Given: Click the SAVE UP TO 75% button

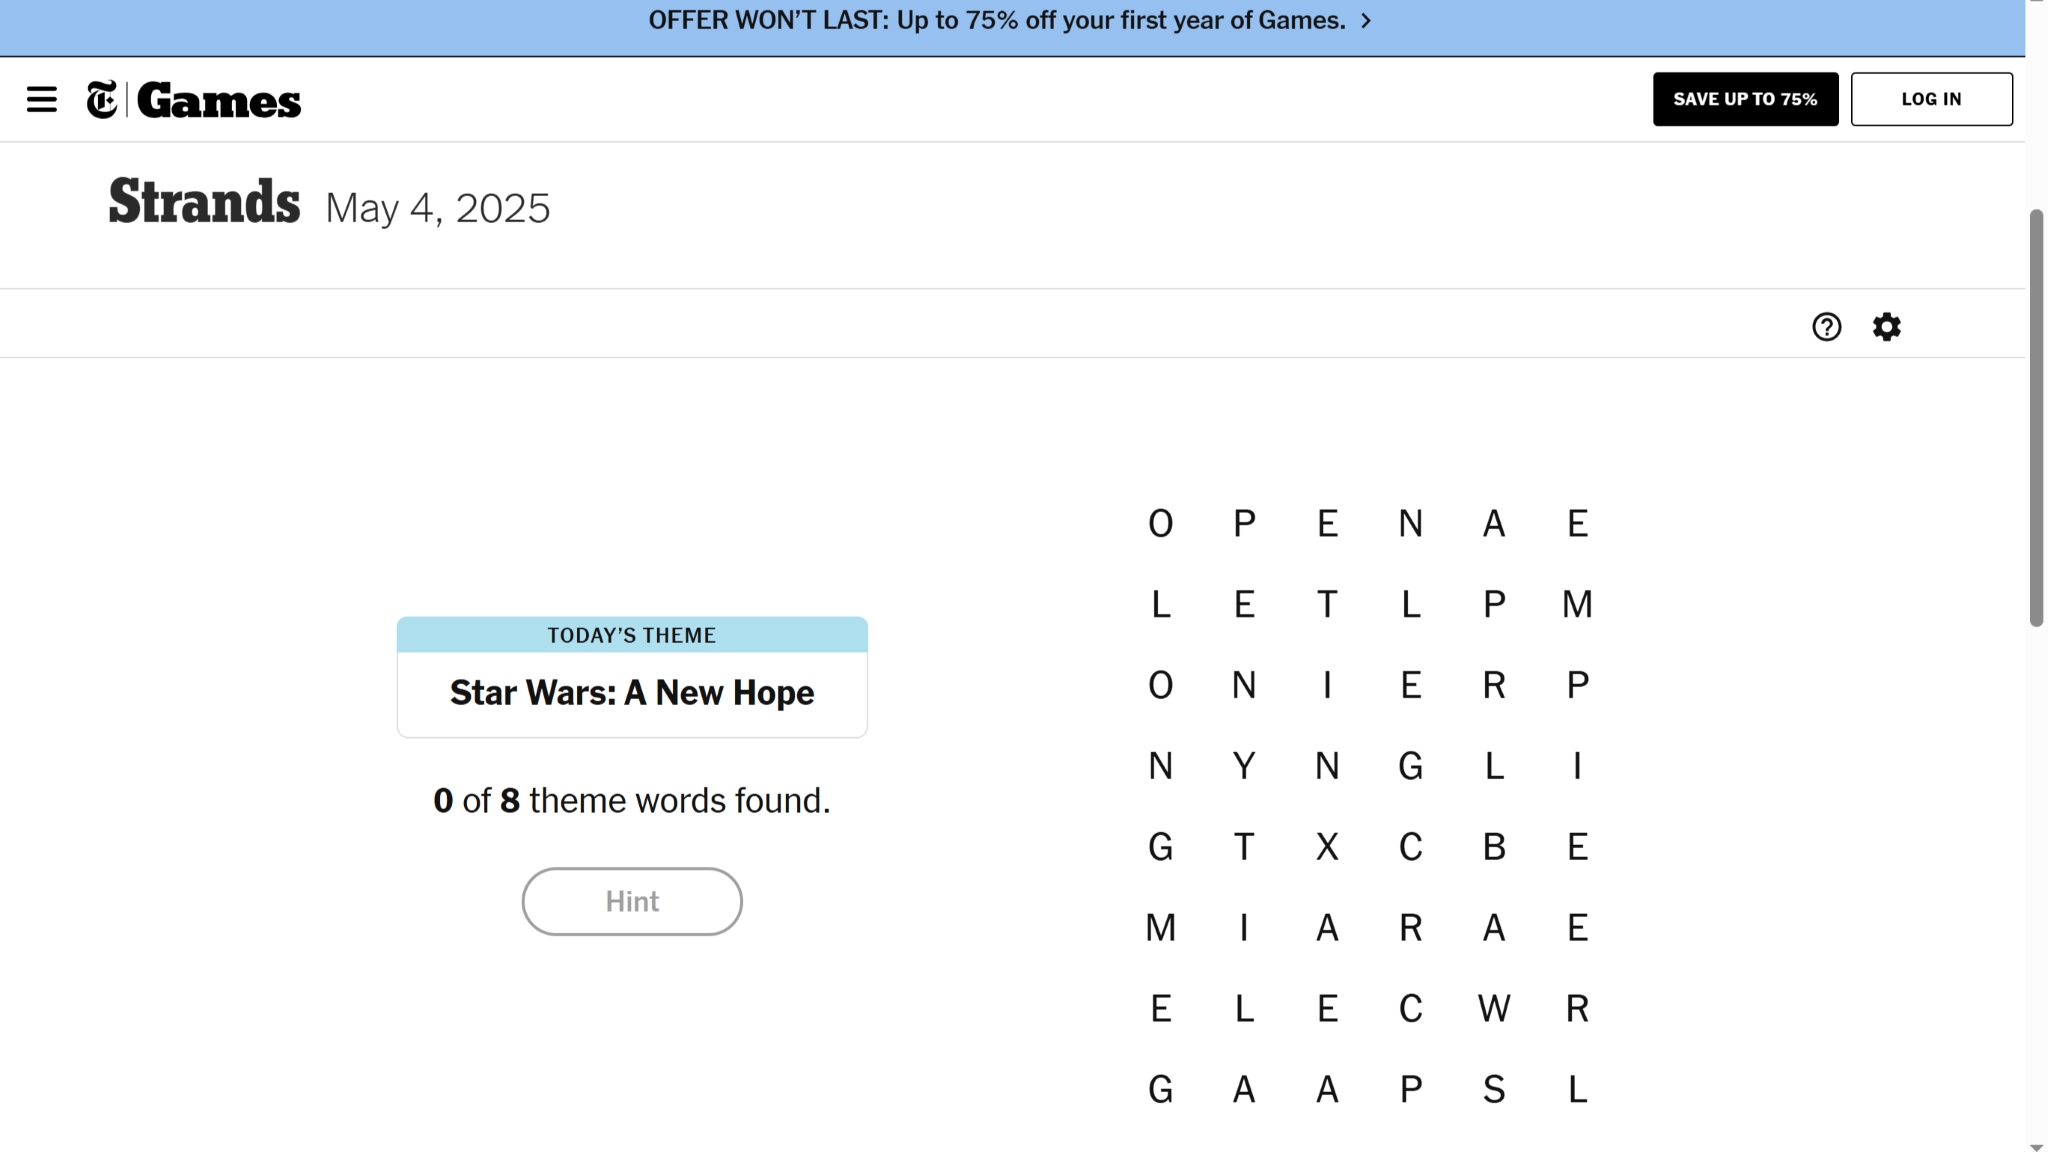Looking at the screenshot, I should [x=1744, y=99].
